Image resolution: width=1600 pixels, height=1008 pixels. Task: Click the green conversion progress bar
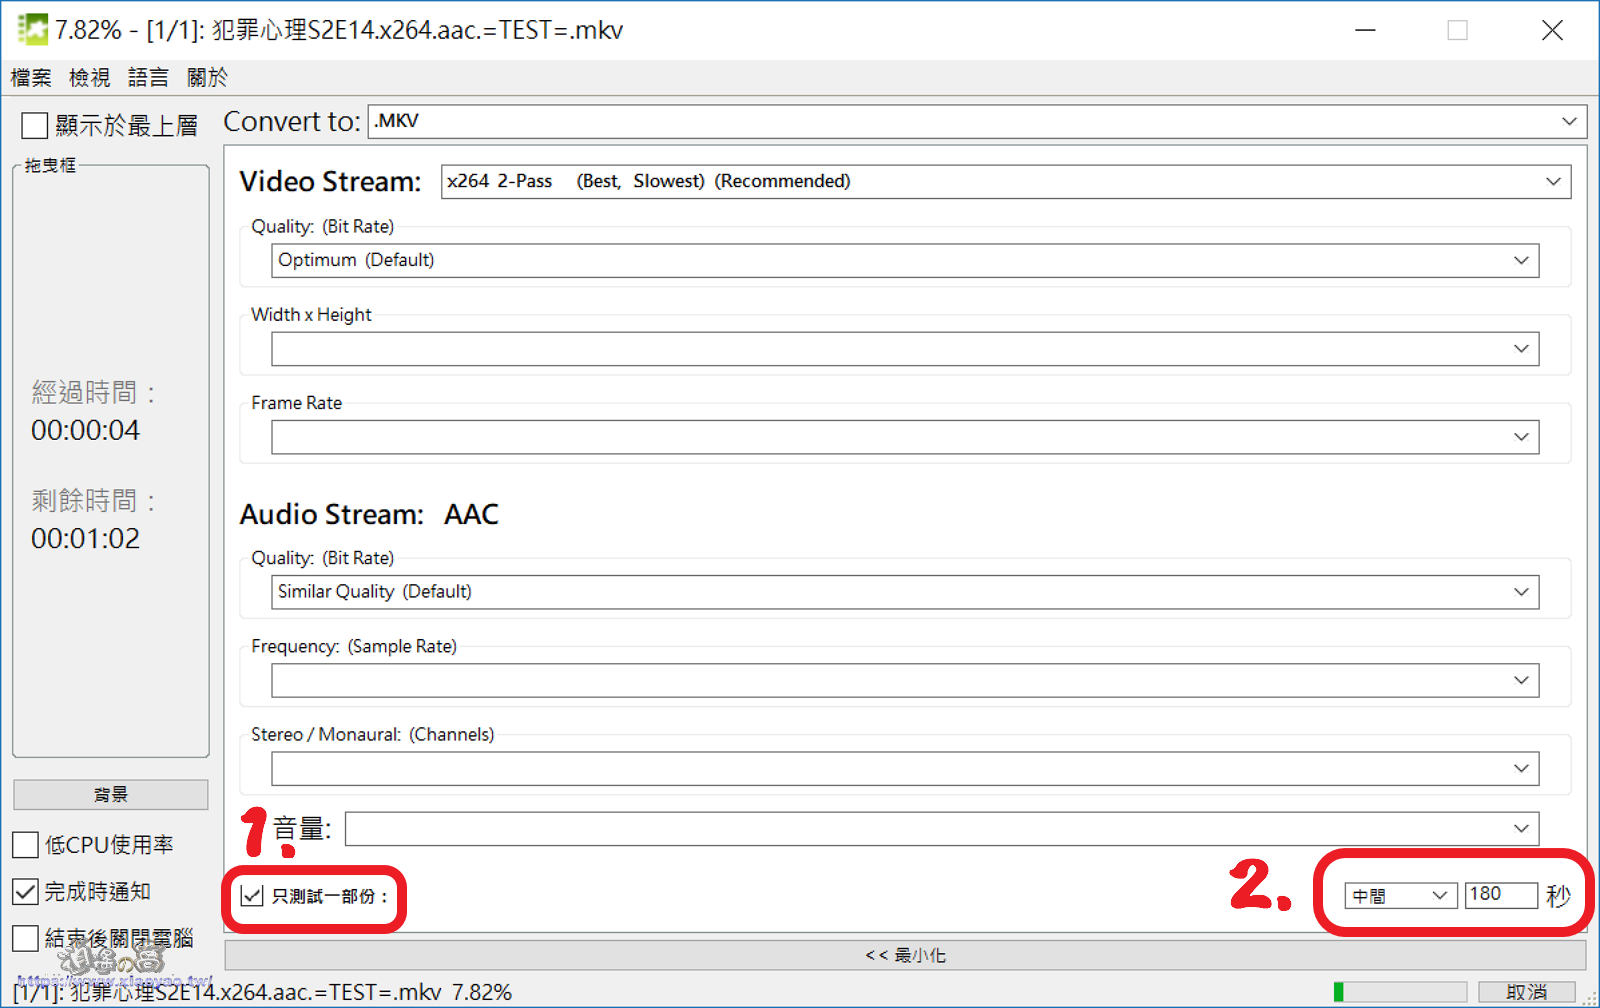(x=1400, y=992)
